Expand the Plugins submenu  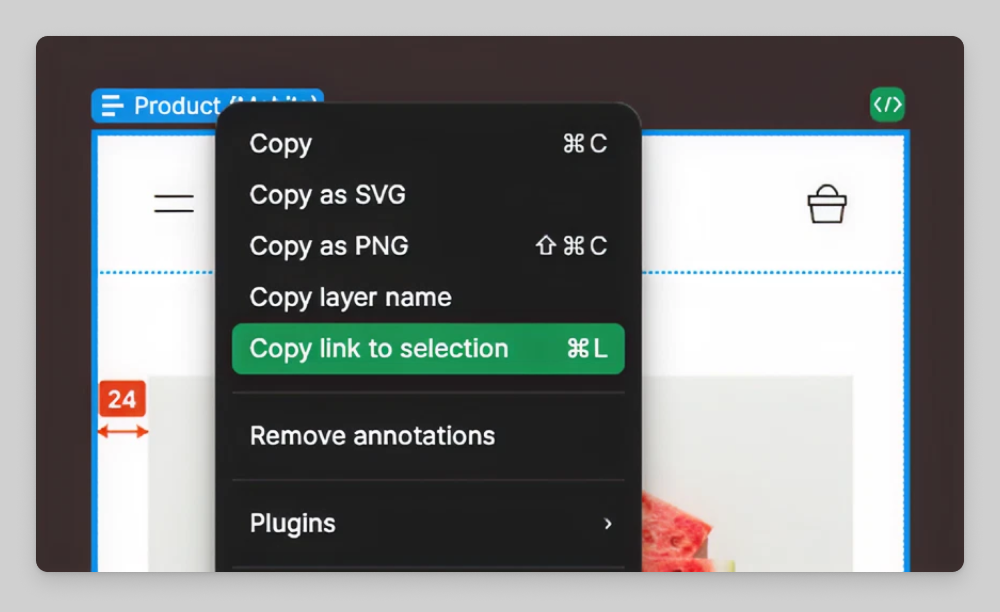point(292,522)
